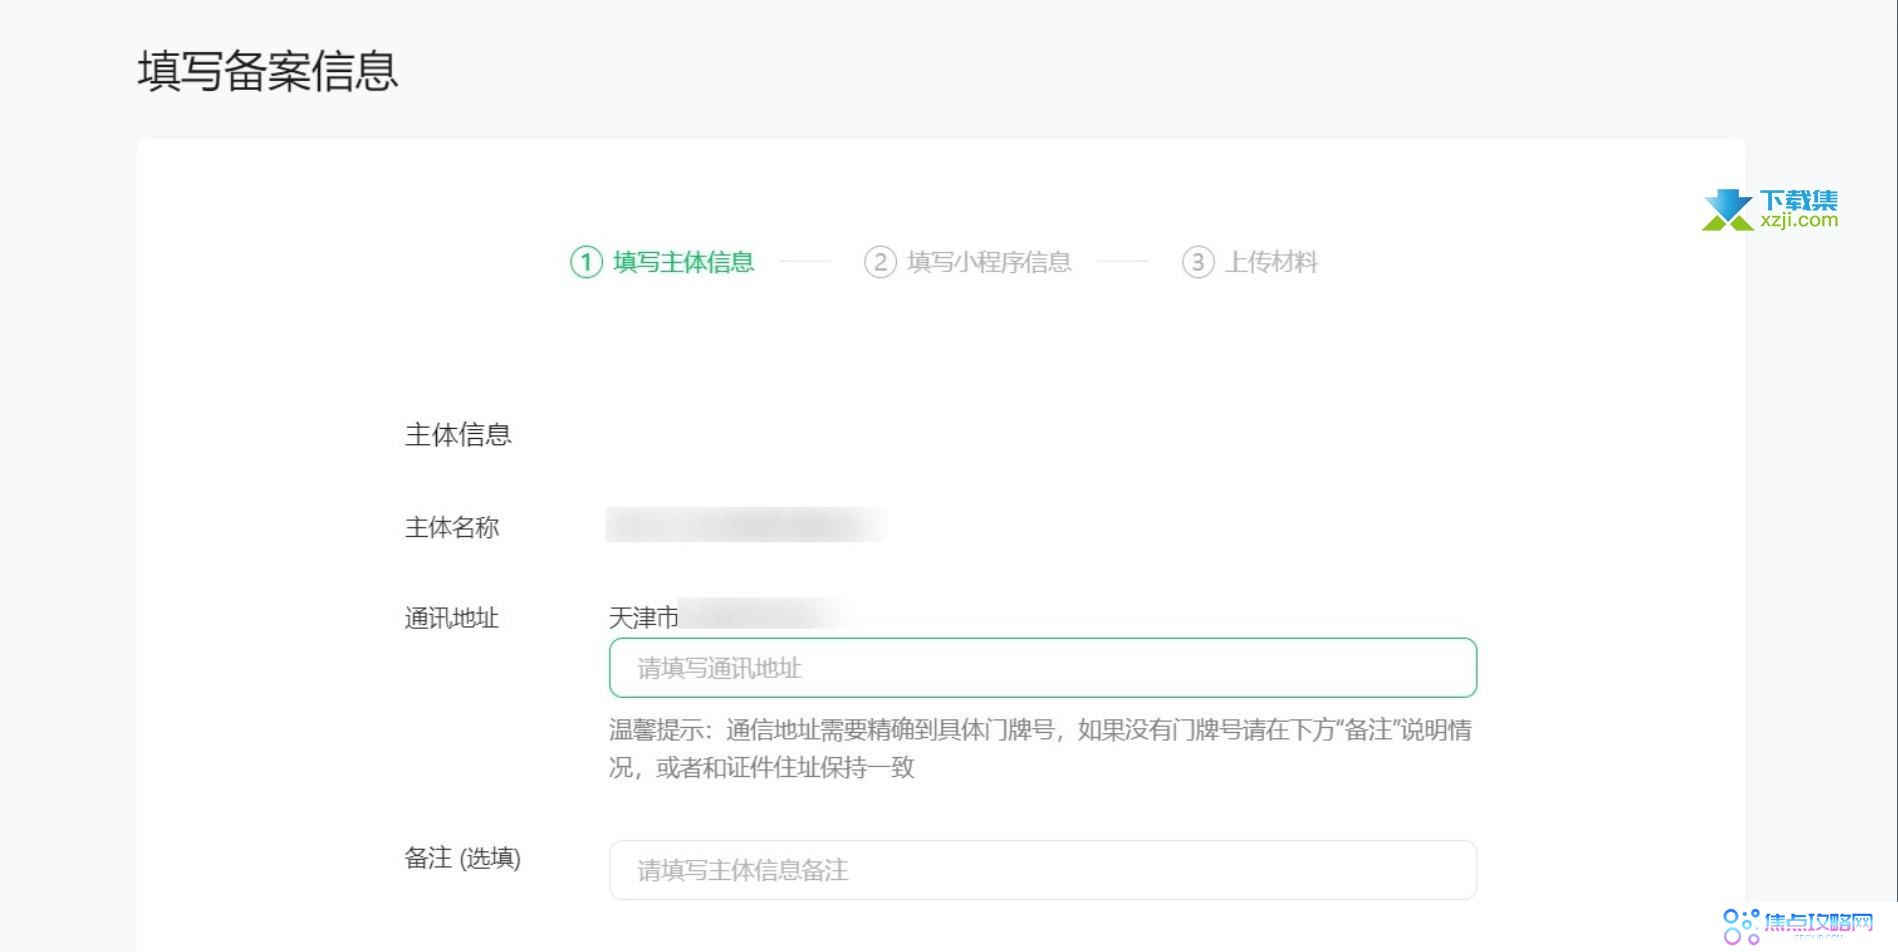
Task: Click the blurred 主体名称 value
Action: point(745,525)
